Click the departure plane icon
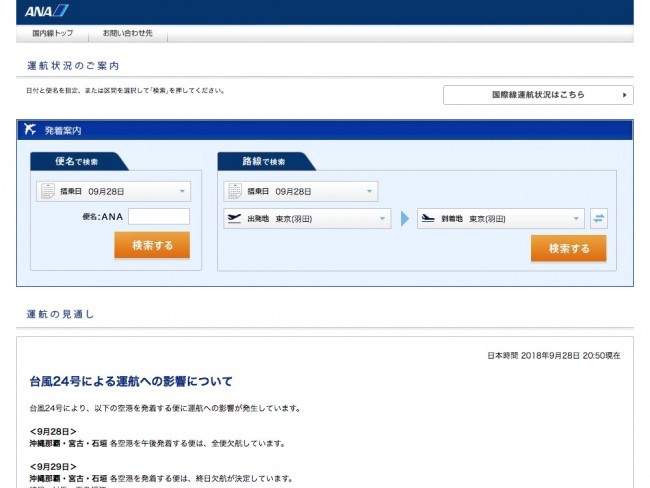The image size is (650, 488). pos(234,219)
